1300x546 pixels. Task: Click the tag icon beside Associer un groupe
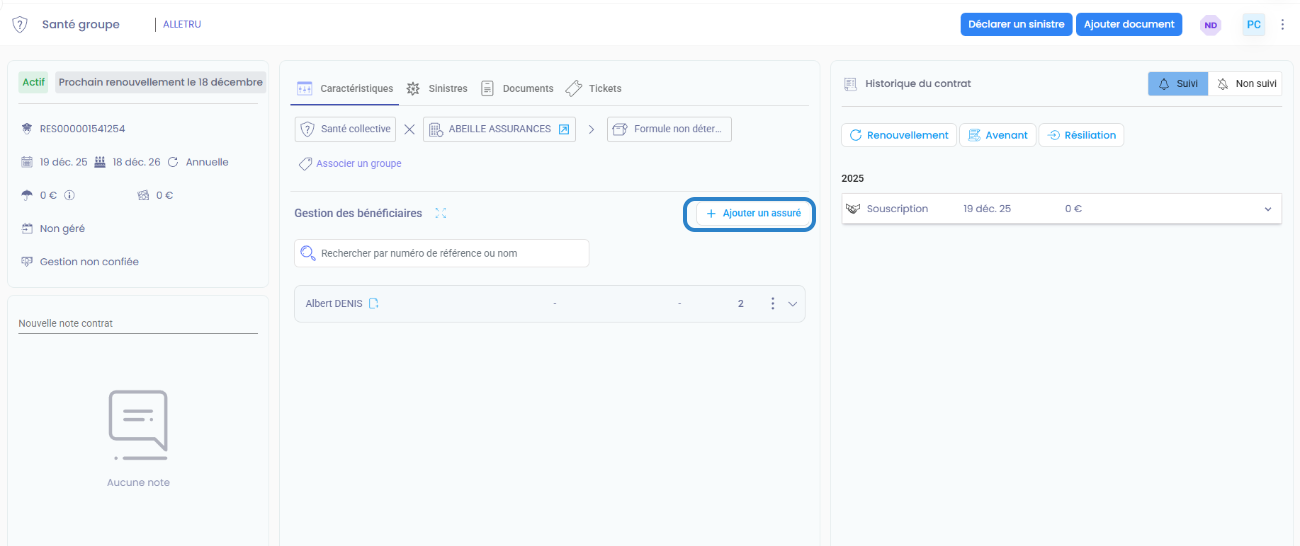[305, 163]
